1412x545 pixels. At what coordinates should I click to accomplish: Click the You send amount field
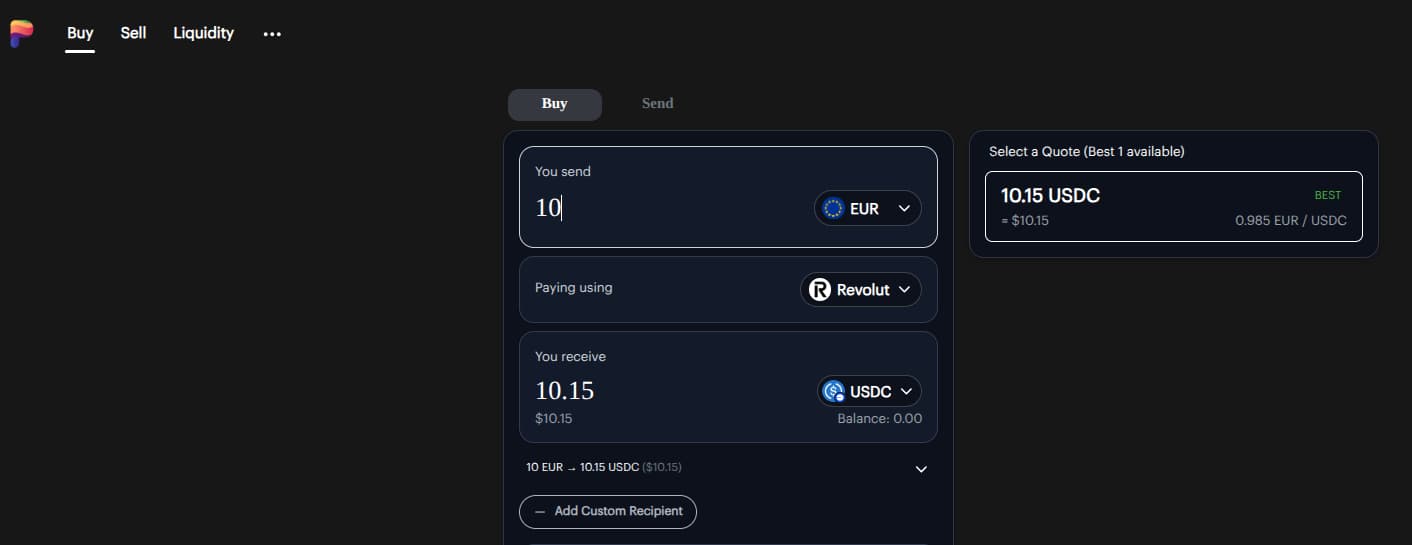660,208
